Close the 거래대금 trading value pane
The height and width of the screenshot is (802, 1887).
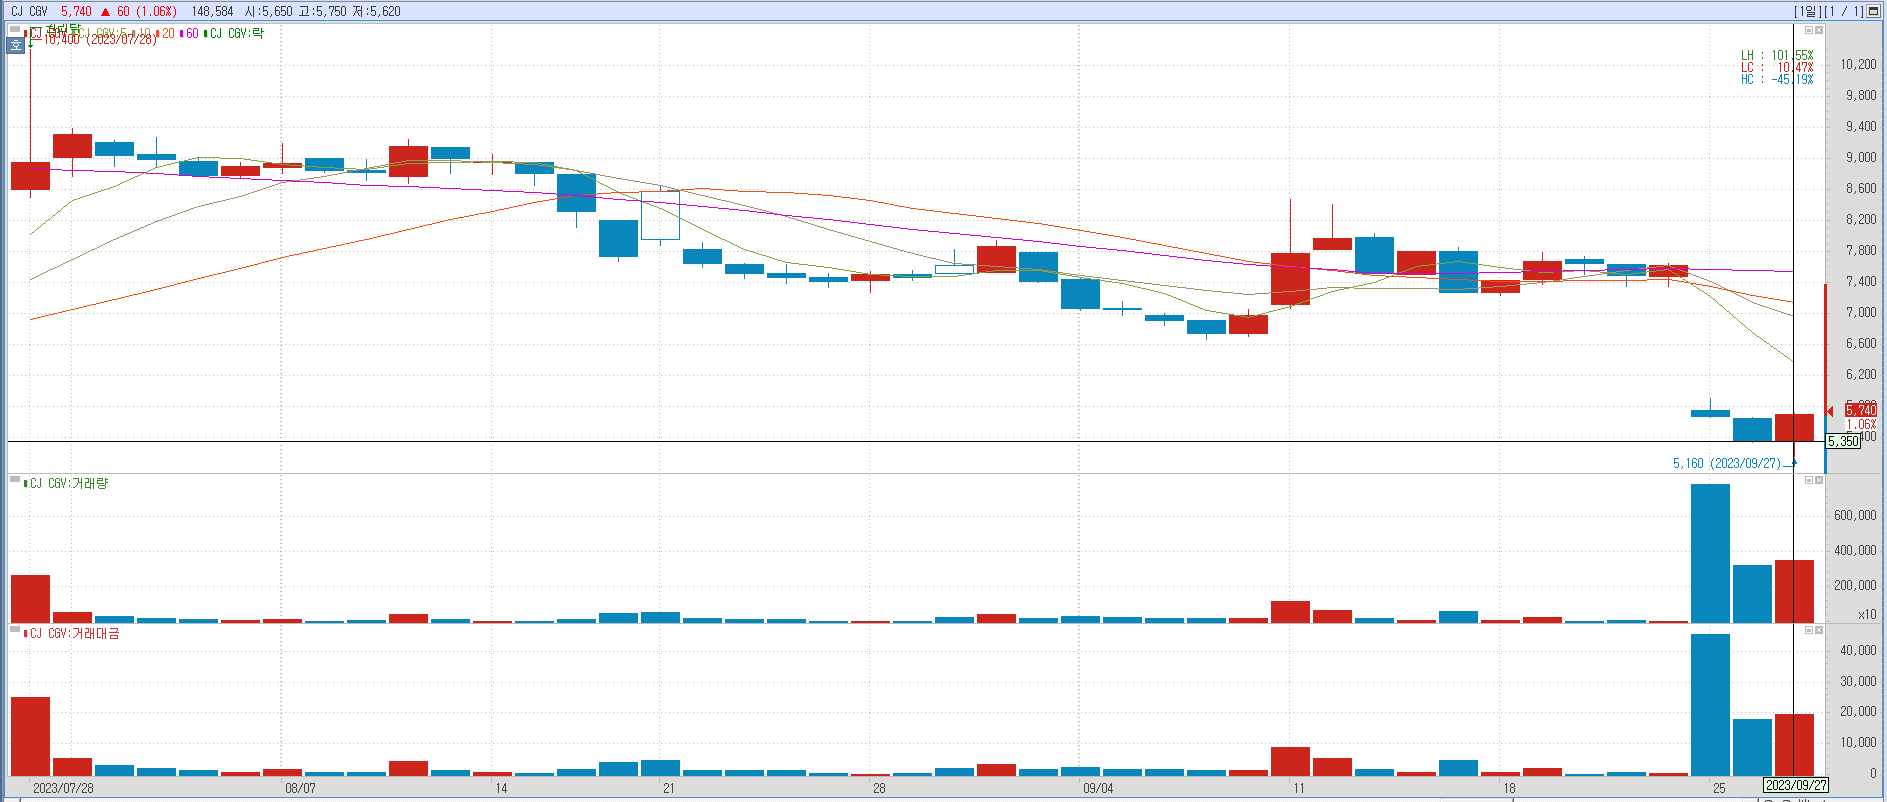1819,630
